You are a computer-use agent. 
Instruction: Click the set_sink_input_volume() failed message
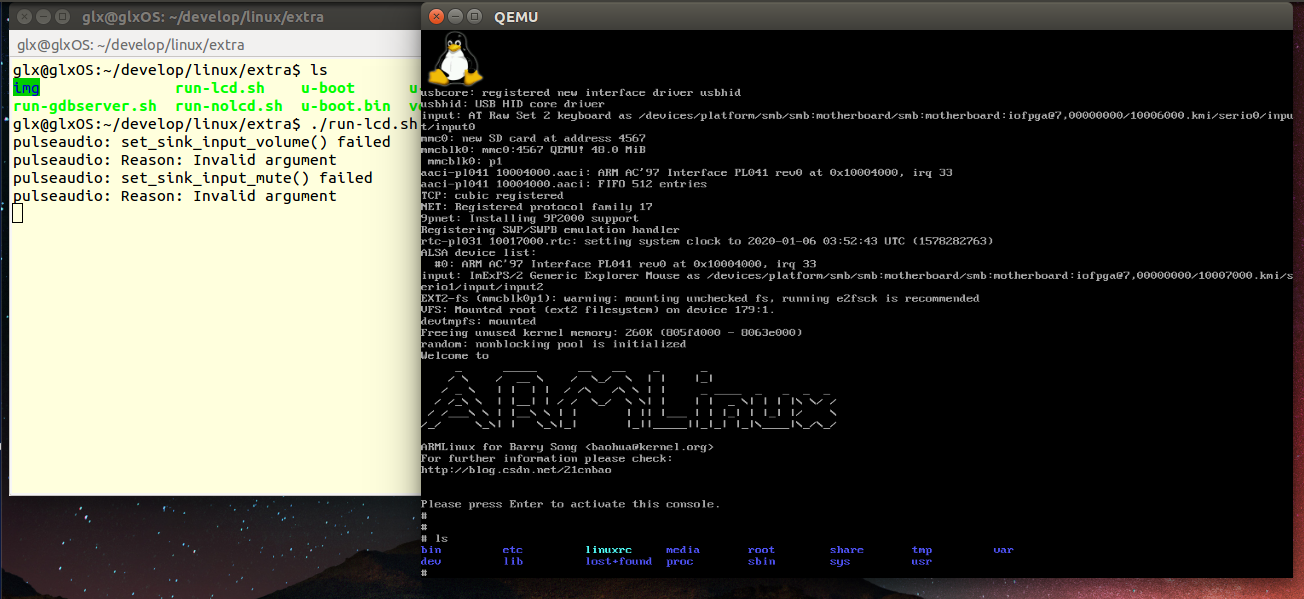(202, 142)
